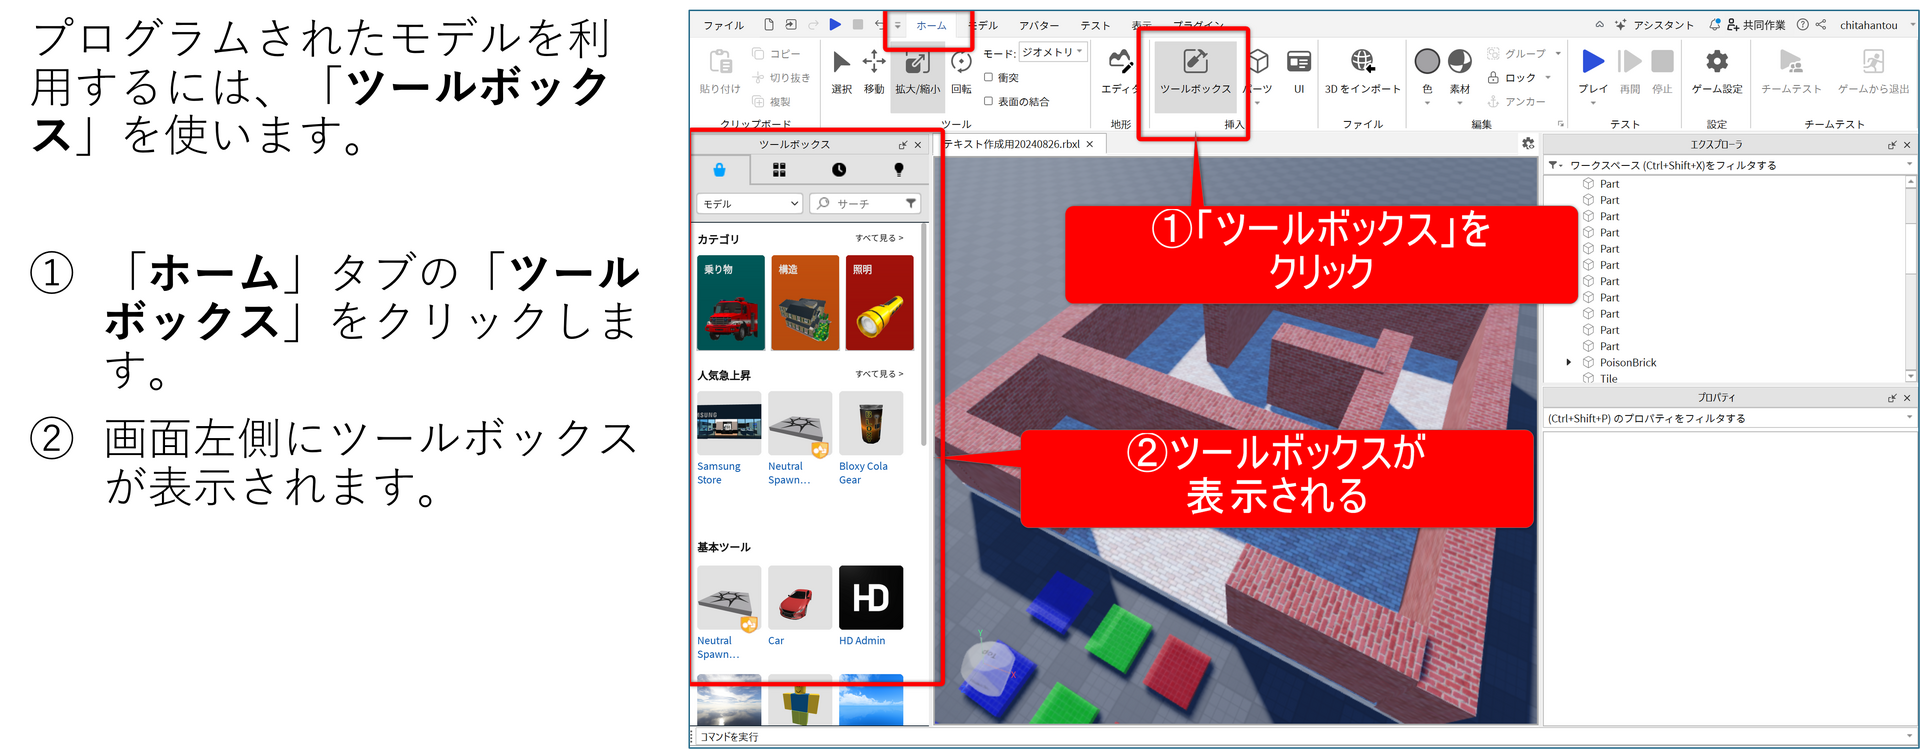Open the Toolbox Inventory grid tab
1920x749 pixels.
(x=779, y=170)
